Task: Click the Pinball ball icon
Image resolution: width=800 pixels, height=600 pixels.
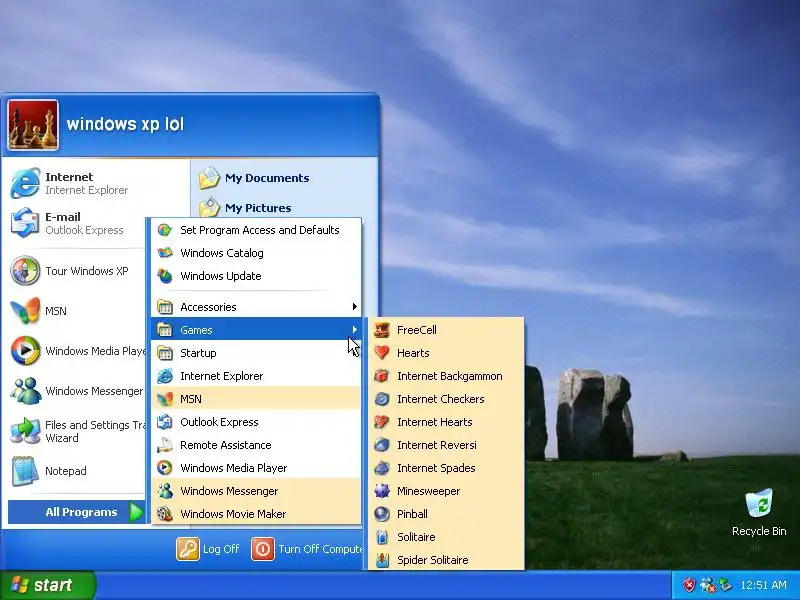Action: (382, 514)
